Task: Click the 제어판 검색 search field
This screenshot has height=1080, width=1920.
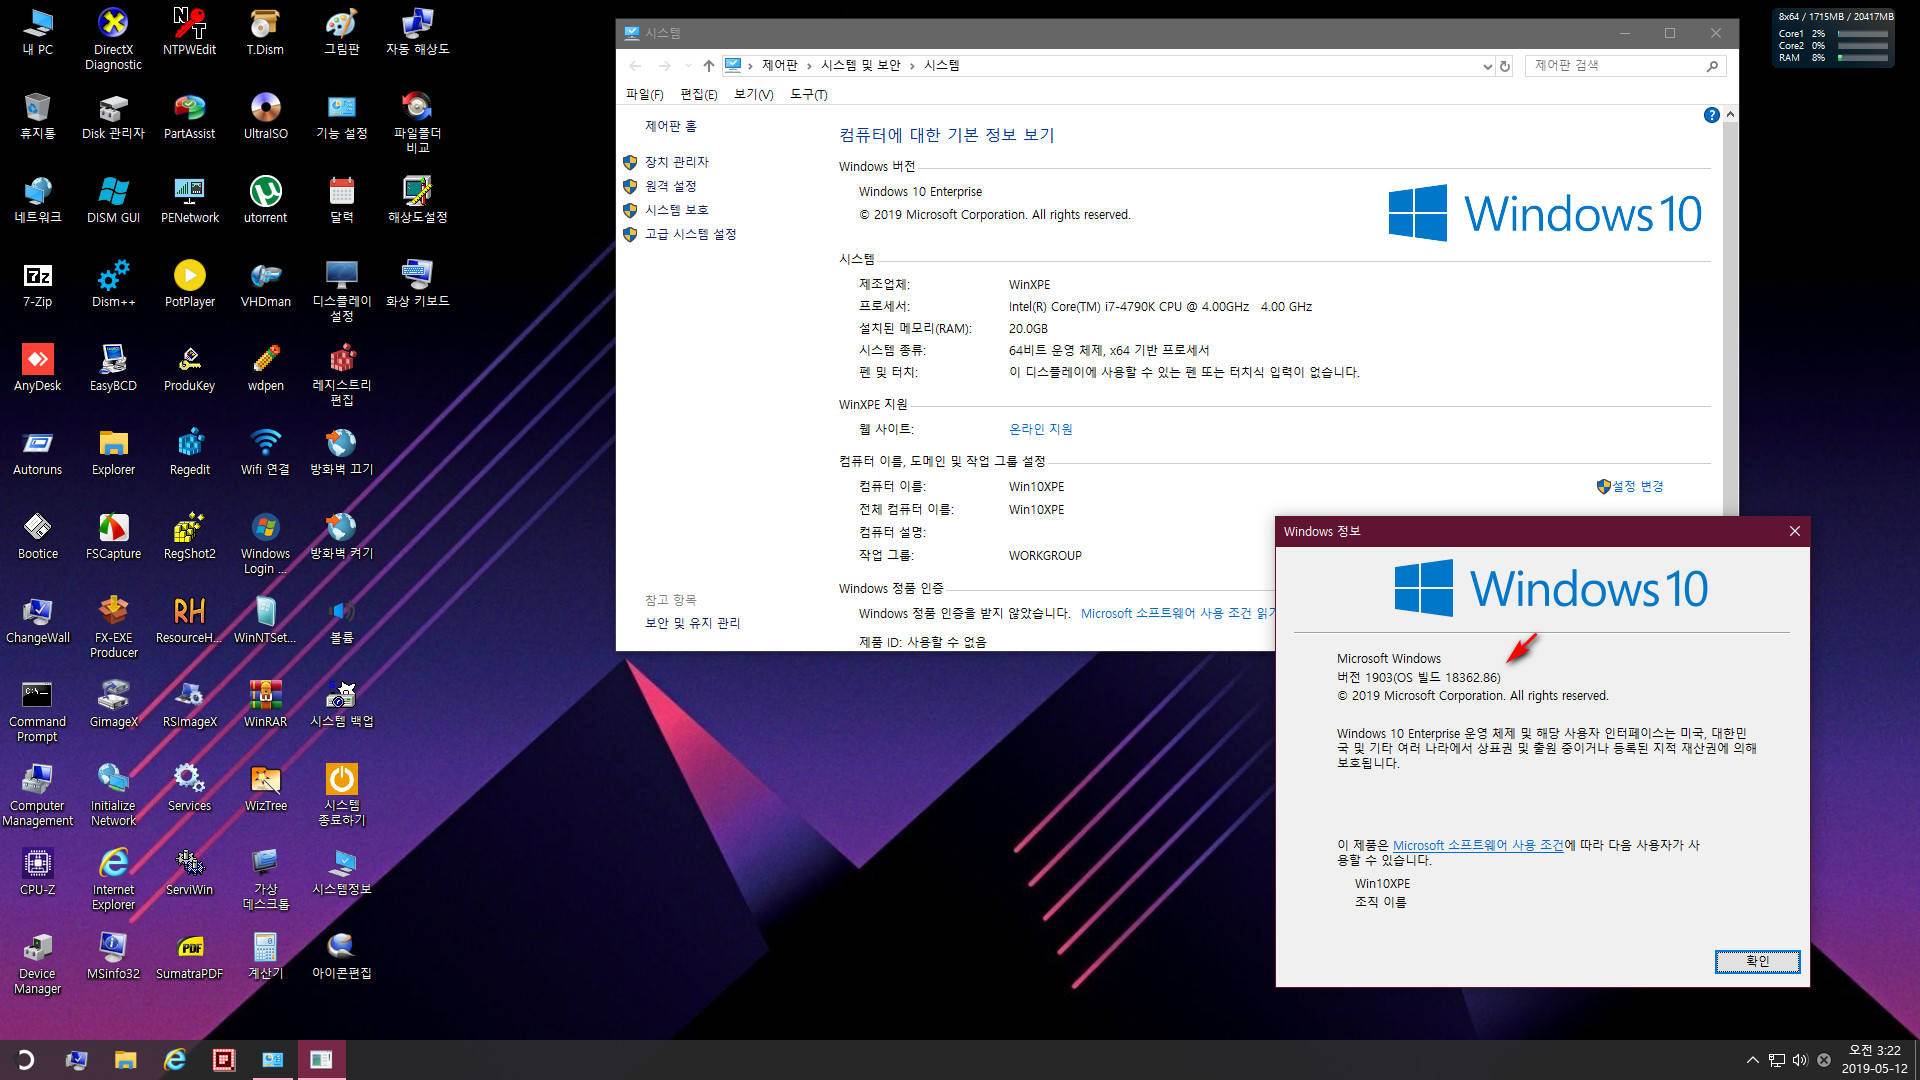Action: tap(1625, 66)
